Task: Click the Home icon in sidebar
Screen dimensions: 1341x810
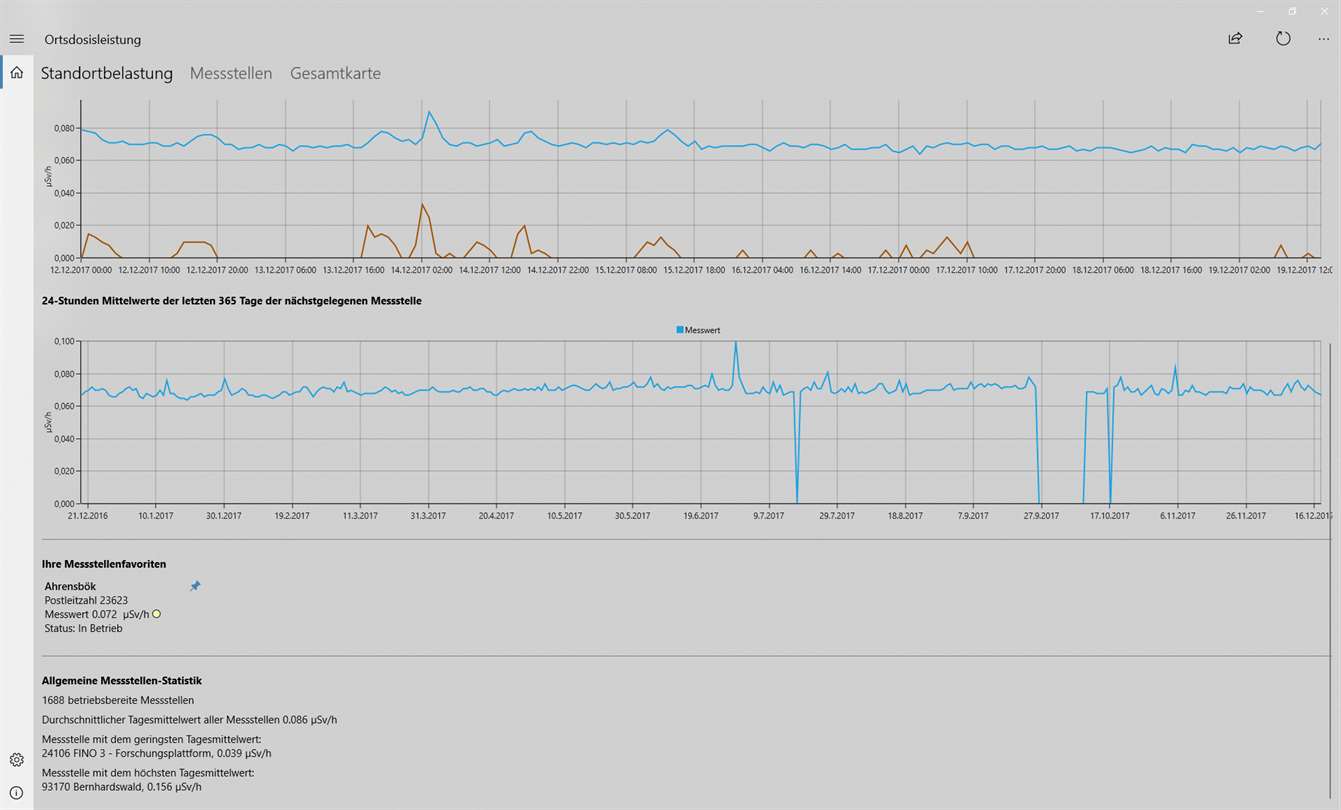Action: [x=16, y=72]
